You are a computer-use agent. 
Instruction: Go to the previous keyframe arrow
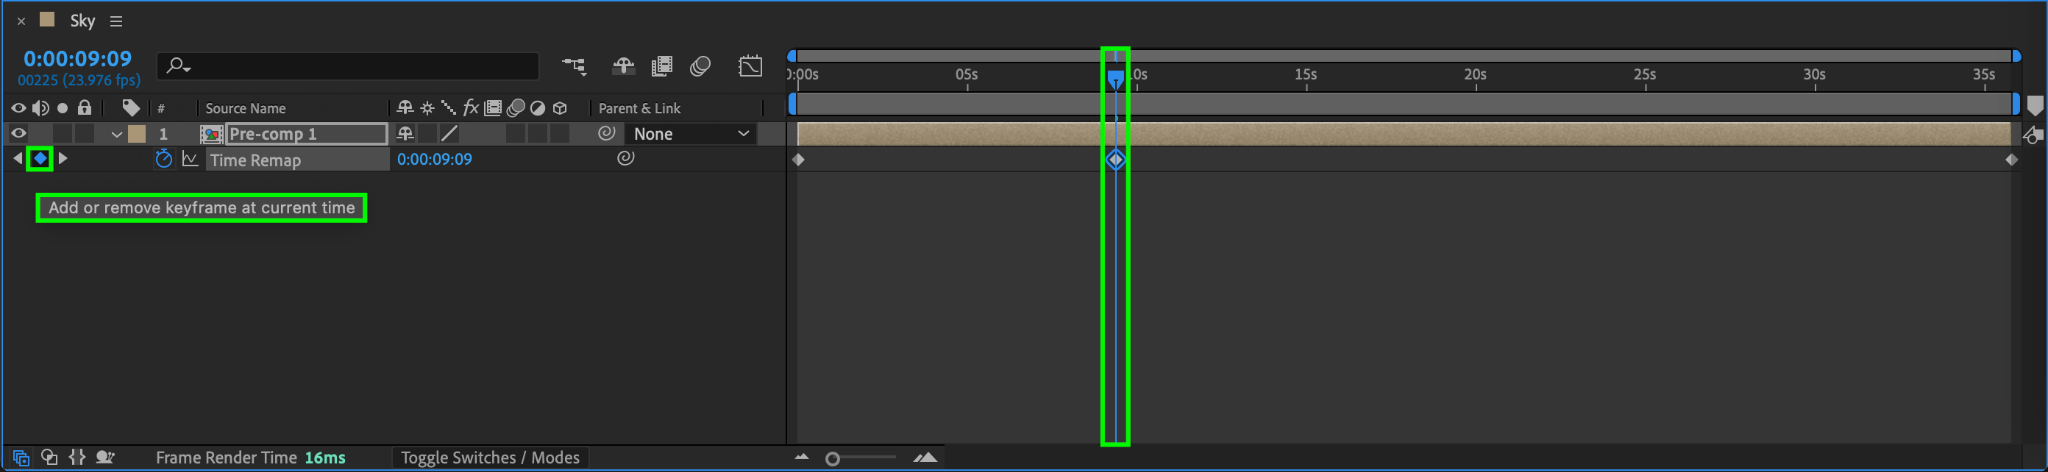point(17,158)
